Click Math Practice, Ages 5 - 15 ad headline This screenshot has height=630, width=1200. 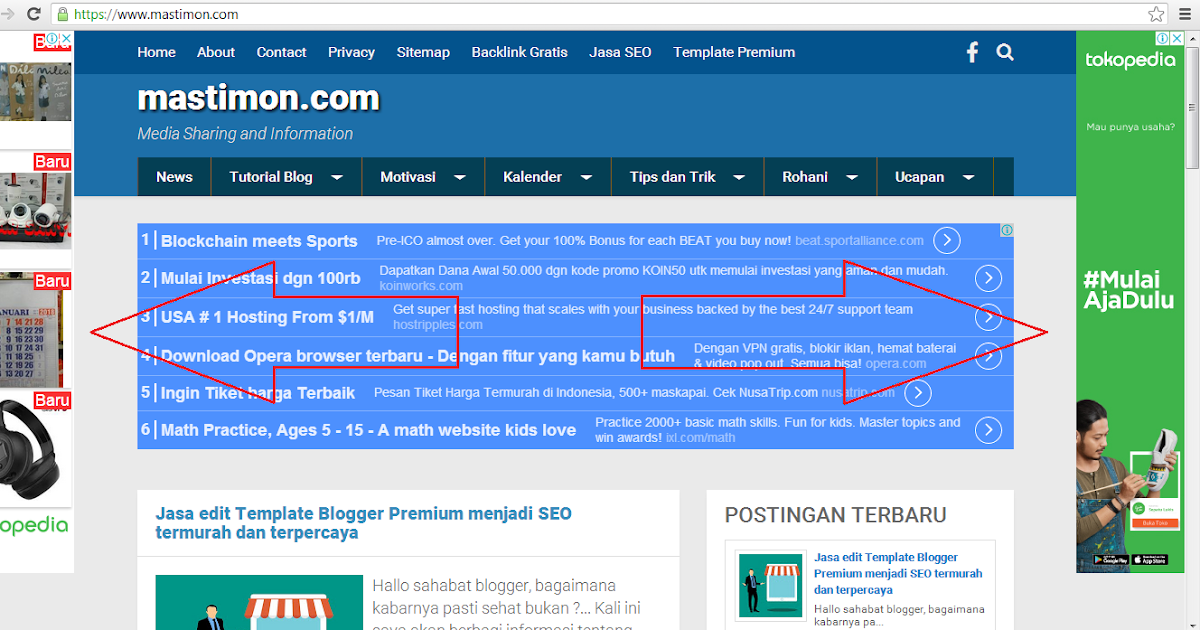[368, 430]
